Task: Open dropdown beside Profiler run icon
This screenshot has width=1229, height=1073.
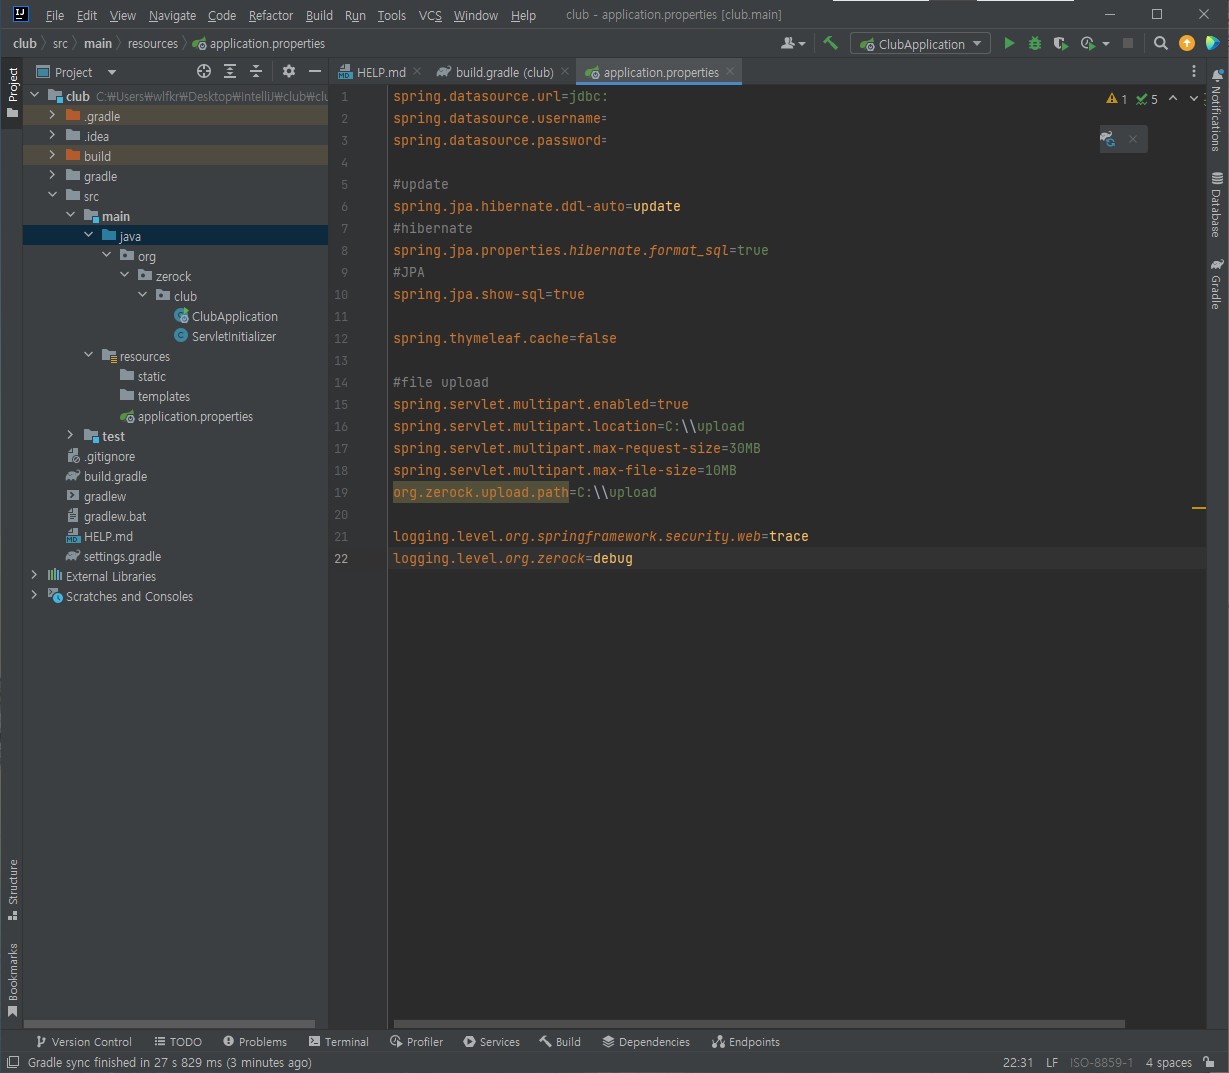Action: click(1106, 44)
